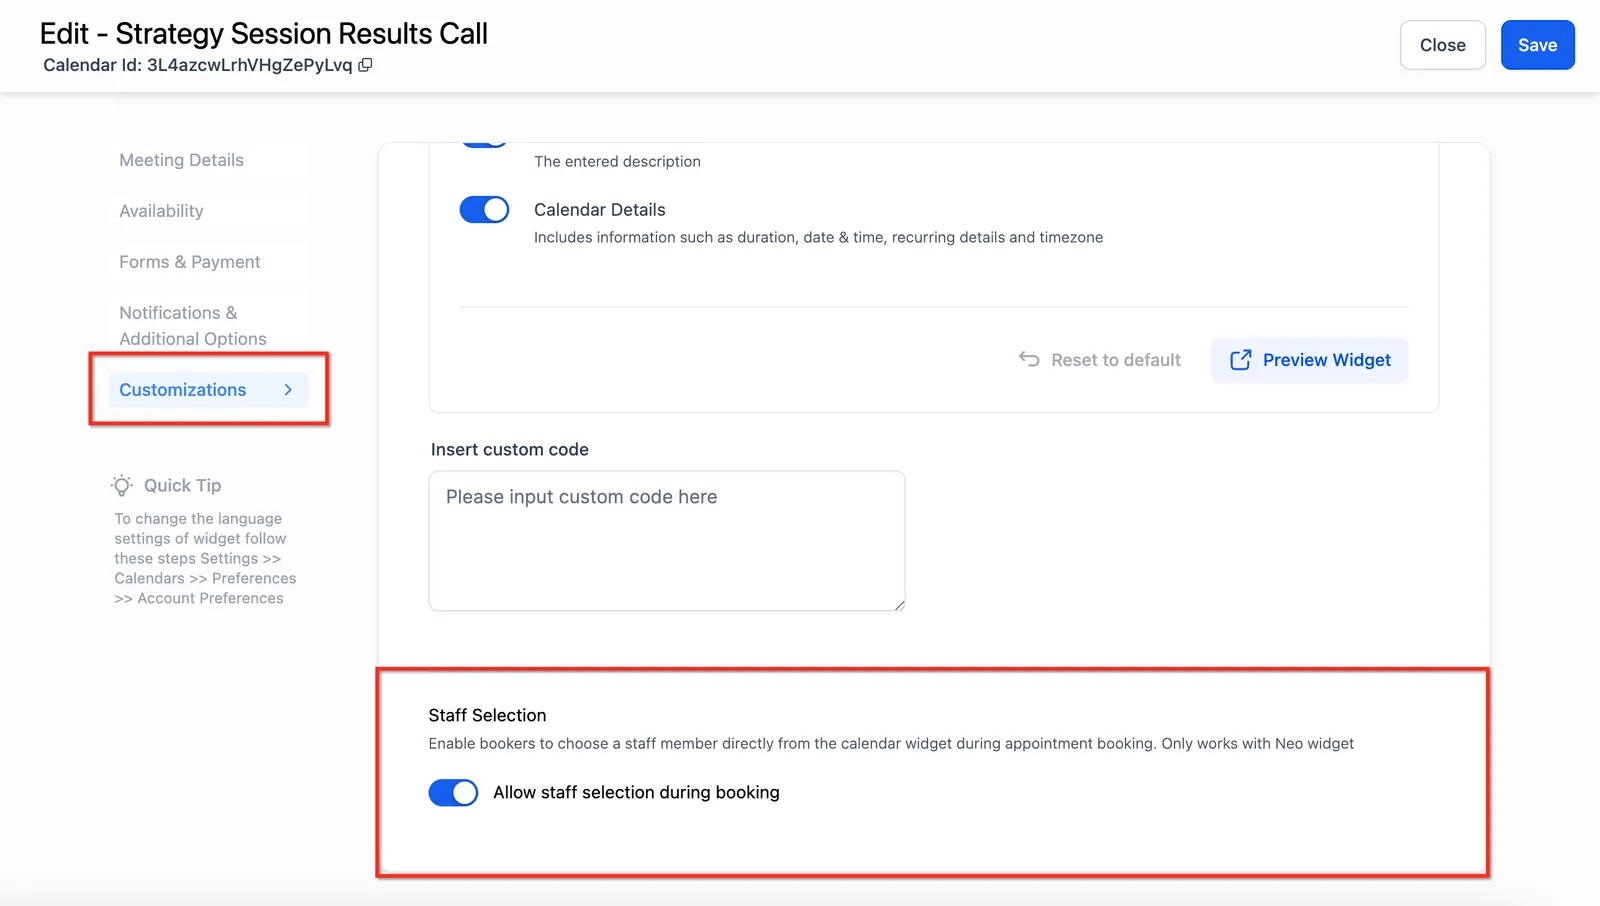
Task: Turn off Allow staff selection during booking
Action: 453,792
